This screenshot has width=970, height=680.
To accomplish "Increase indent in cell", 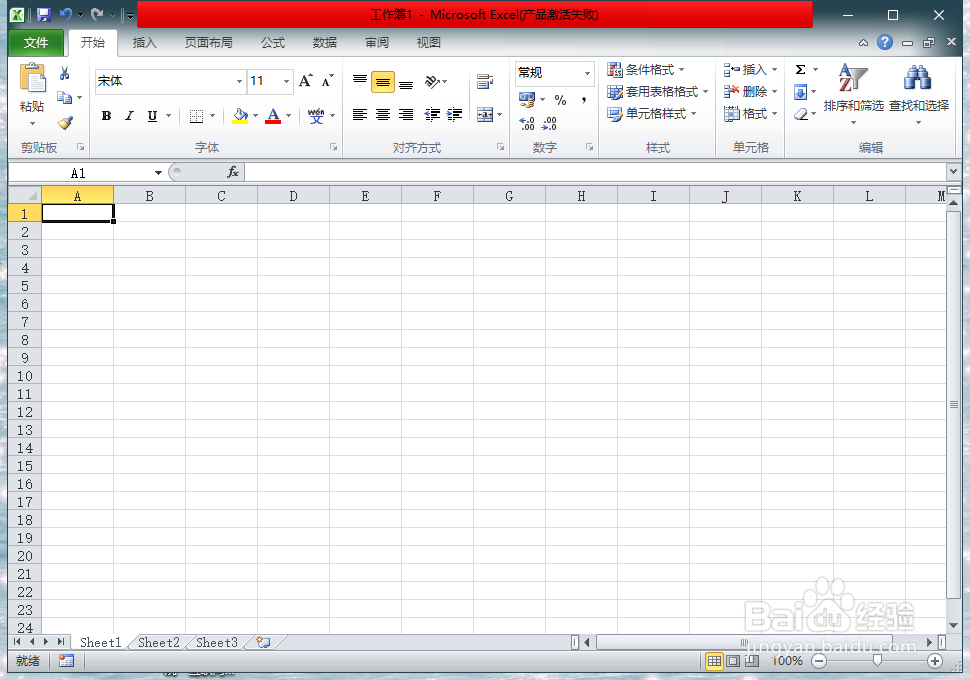I will [455, 114].
